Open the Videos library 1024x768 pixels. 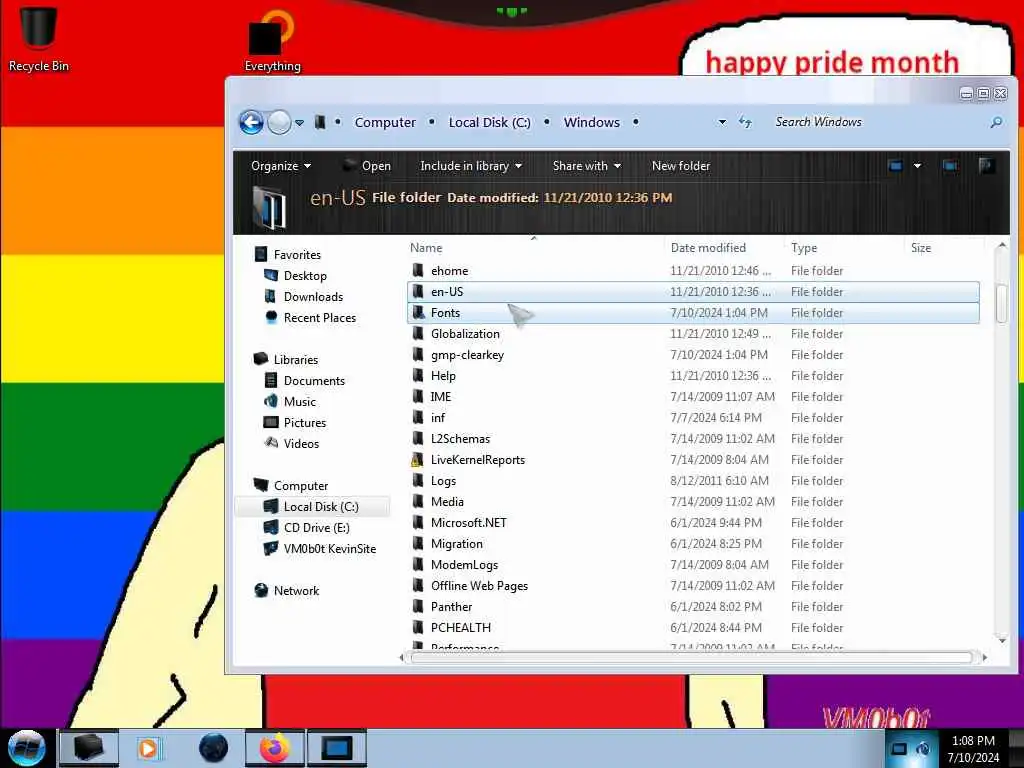tap(301, 443)
